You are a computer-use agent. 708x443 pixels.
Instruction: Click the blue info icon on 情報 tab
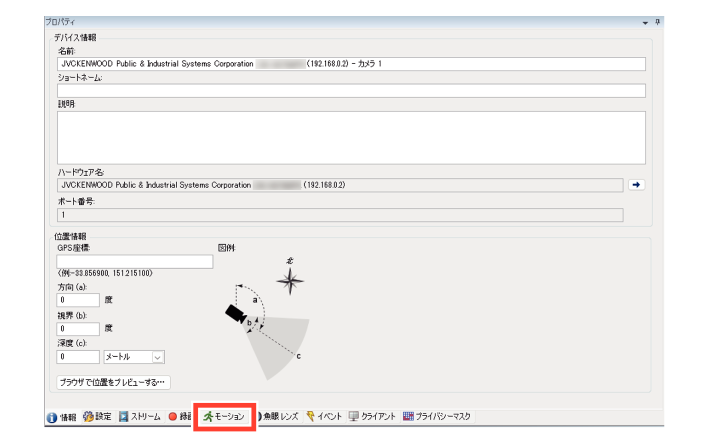click(x=52, y=417)
